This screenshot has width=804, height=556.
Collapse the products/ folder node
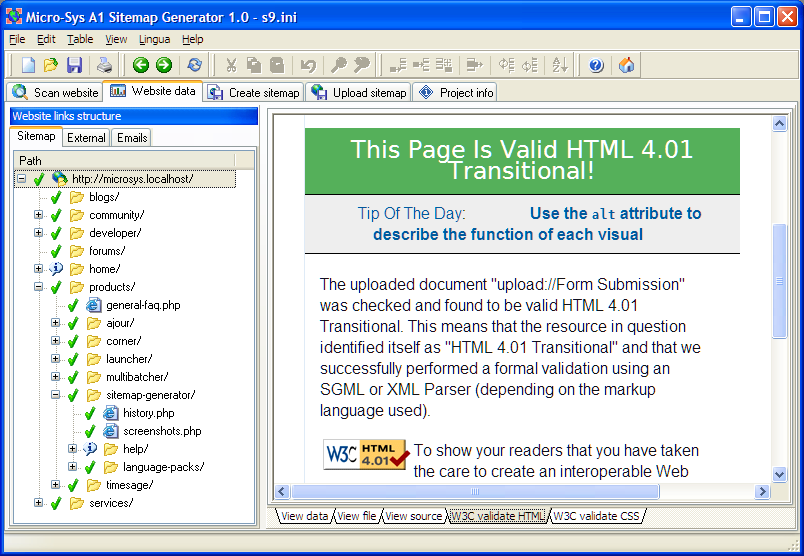pyautogui.click(x=38, y=287)
